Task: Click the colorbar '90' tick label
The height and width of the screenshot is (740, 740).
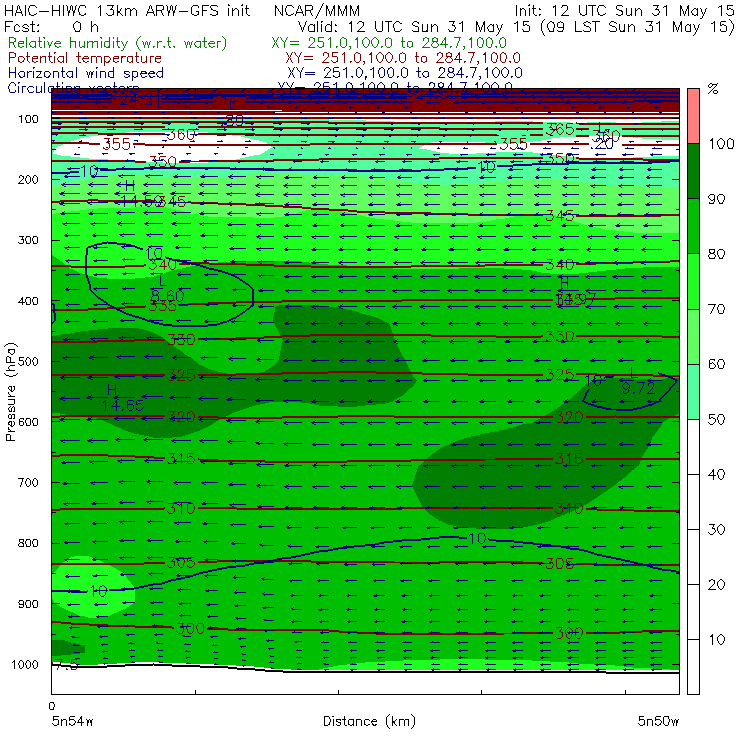Action: pyautogui.click(x=716, y=199)
